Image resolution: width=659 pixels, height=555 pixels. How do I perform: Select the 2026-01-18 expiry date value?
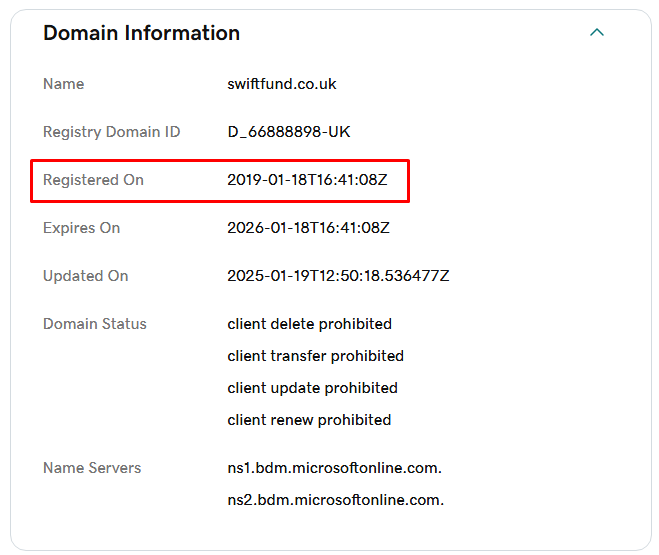[308, 228]
